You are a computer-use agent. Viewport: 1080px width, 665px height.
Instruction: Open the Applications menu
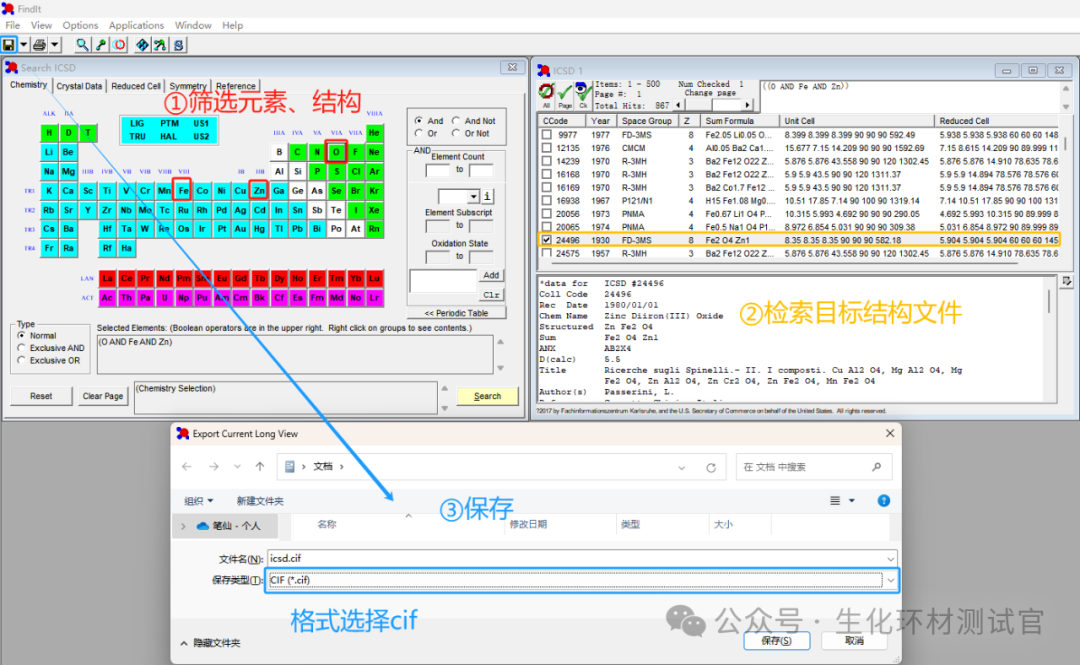[x=136, y=25]
